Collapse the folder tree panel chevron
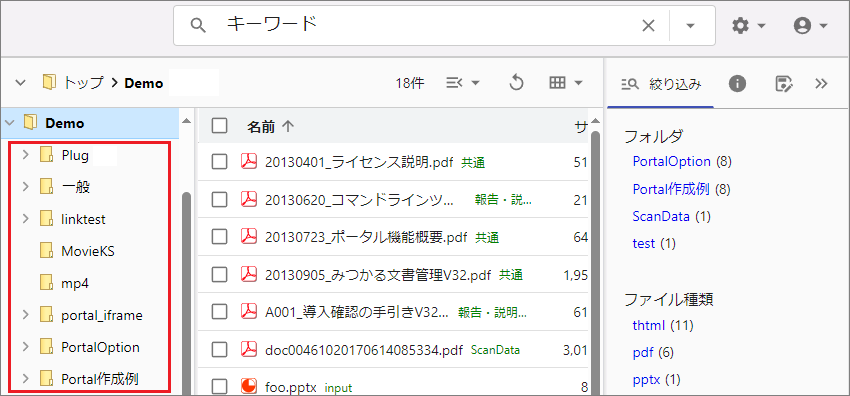Viewport: 850px width, 396px height. [x=20, y=83]
